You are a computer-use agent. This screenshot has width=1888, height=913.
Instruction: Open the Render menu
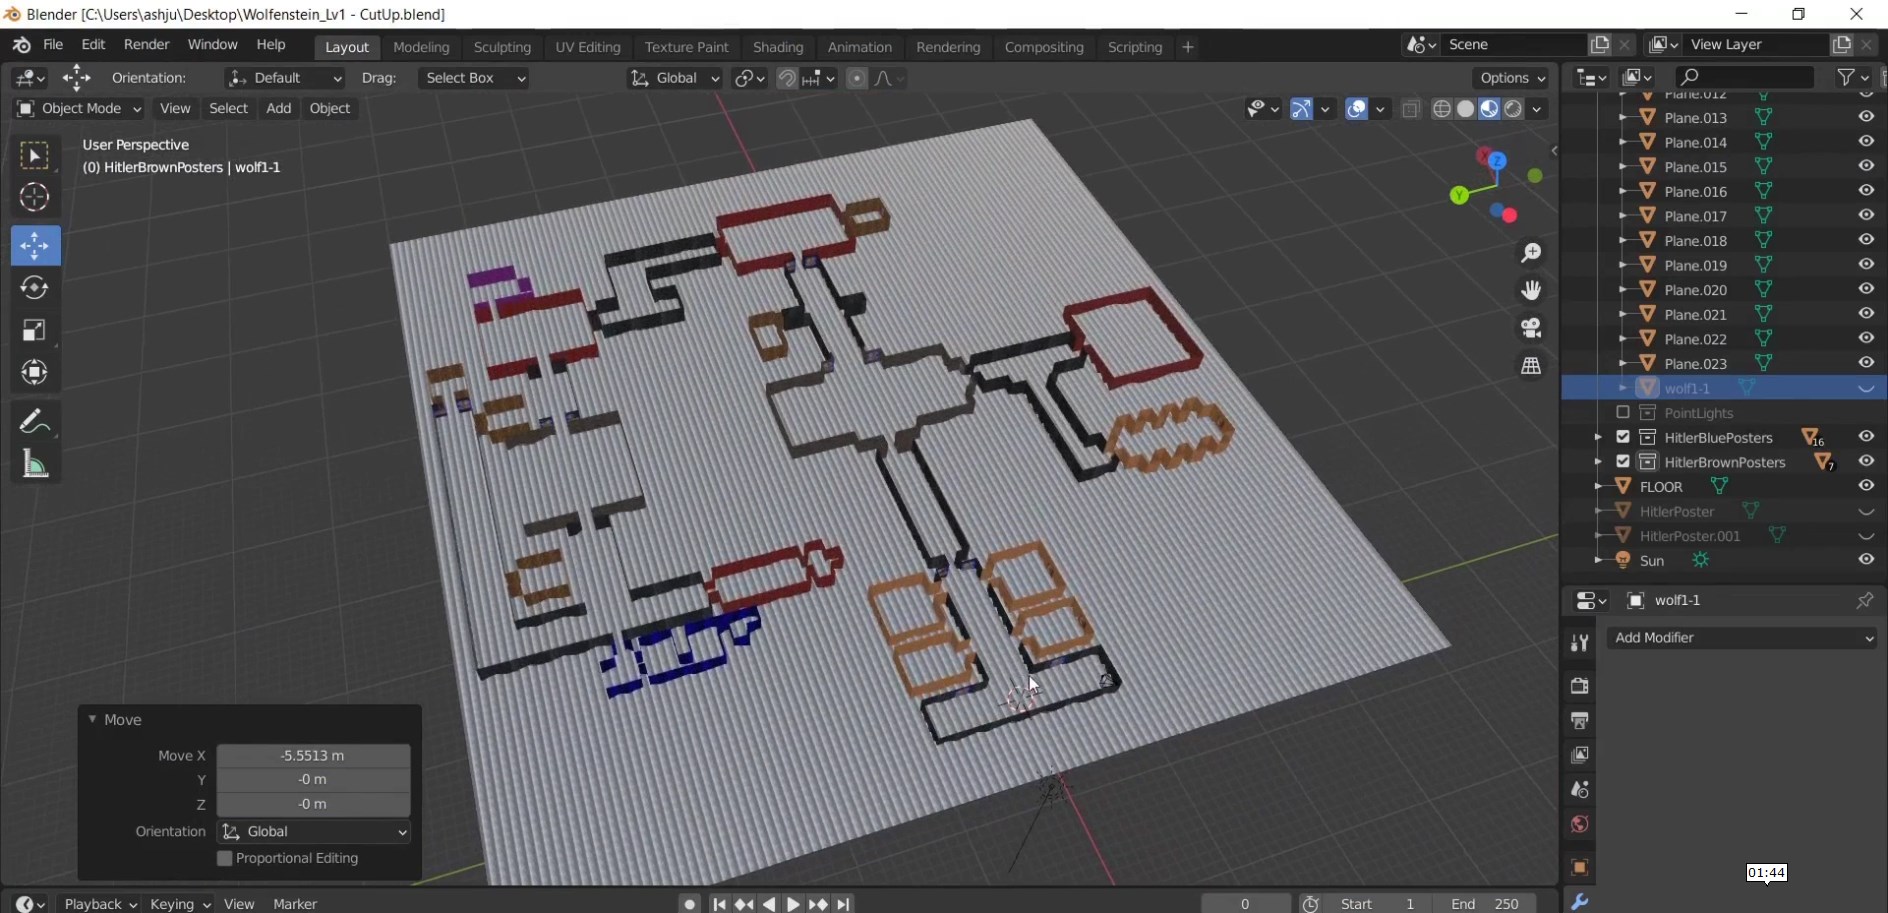click(146, 45)
